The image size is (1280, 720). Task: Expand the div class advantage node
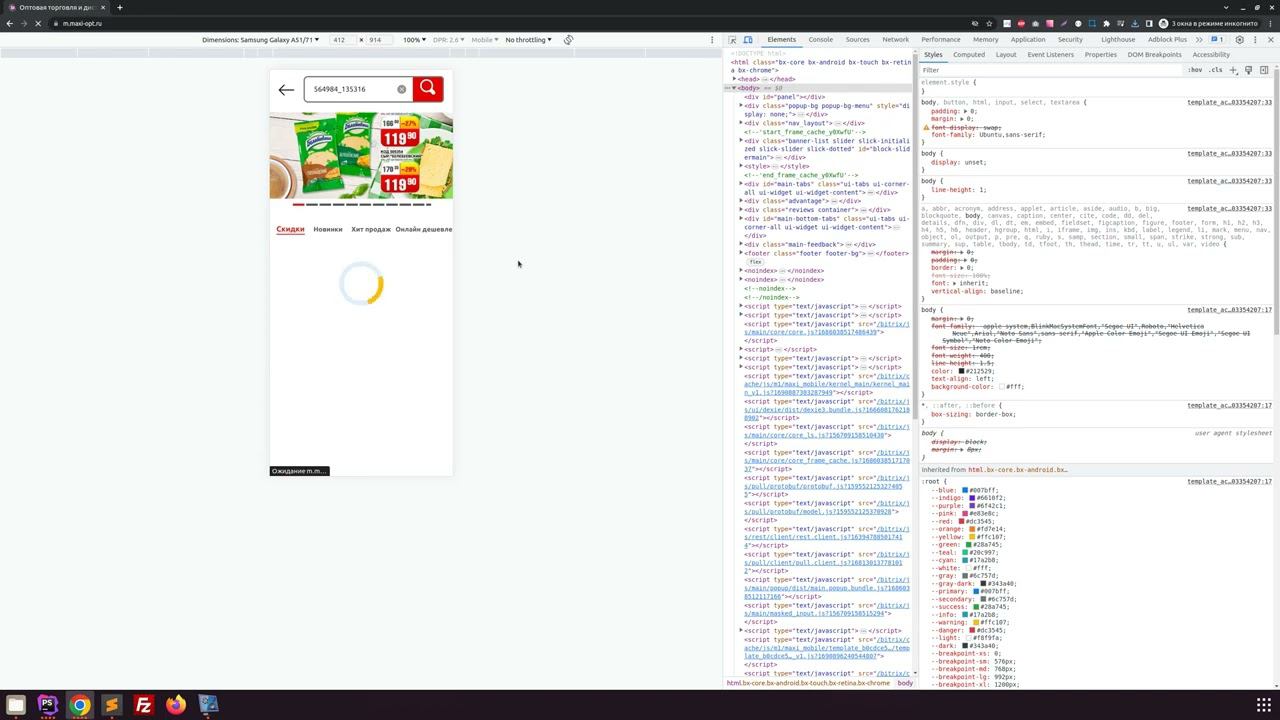coord(741,201)
